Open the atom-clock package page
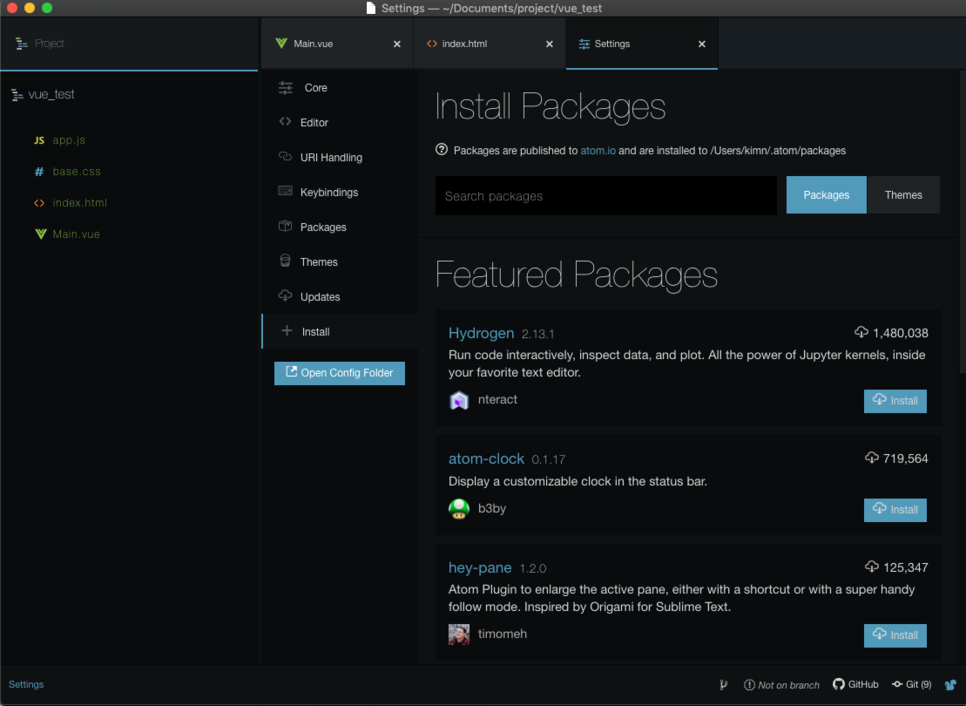 tap(486, 458)
